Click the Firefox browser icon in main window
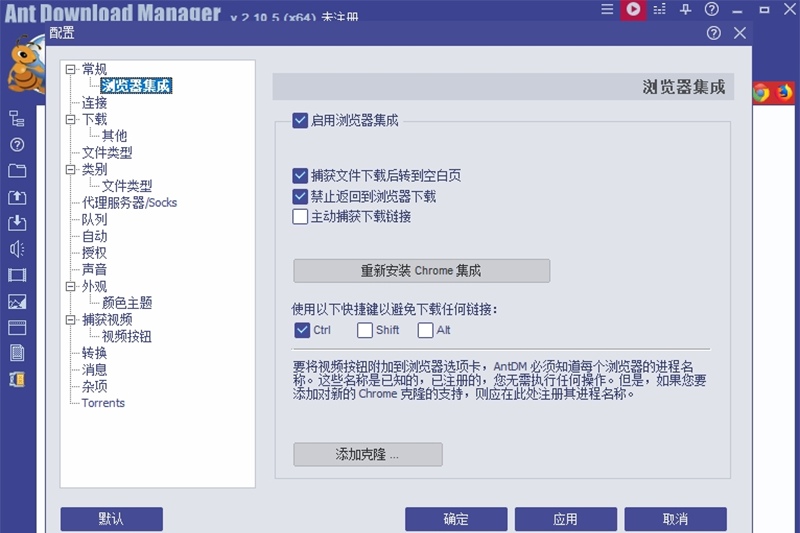This screenshot has width=800, height=533. coord(785,93)
